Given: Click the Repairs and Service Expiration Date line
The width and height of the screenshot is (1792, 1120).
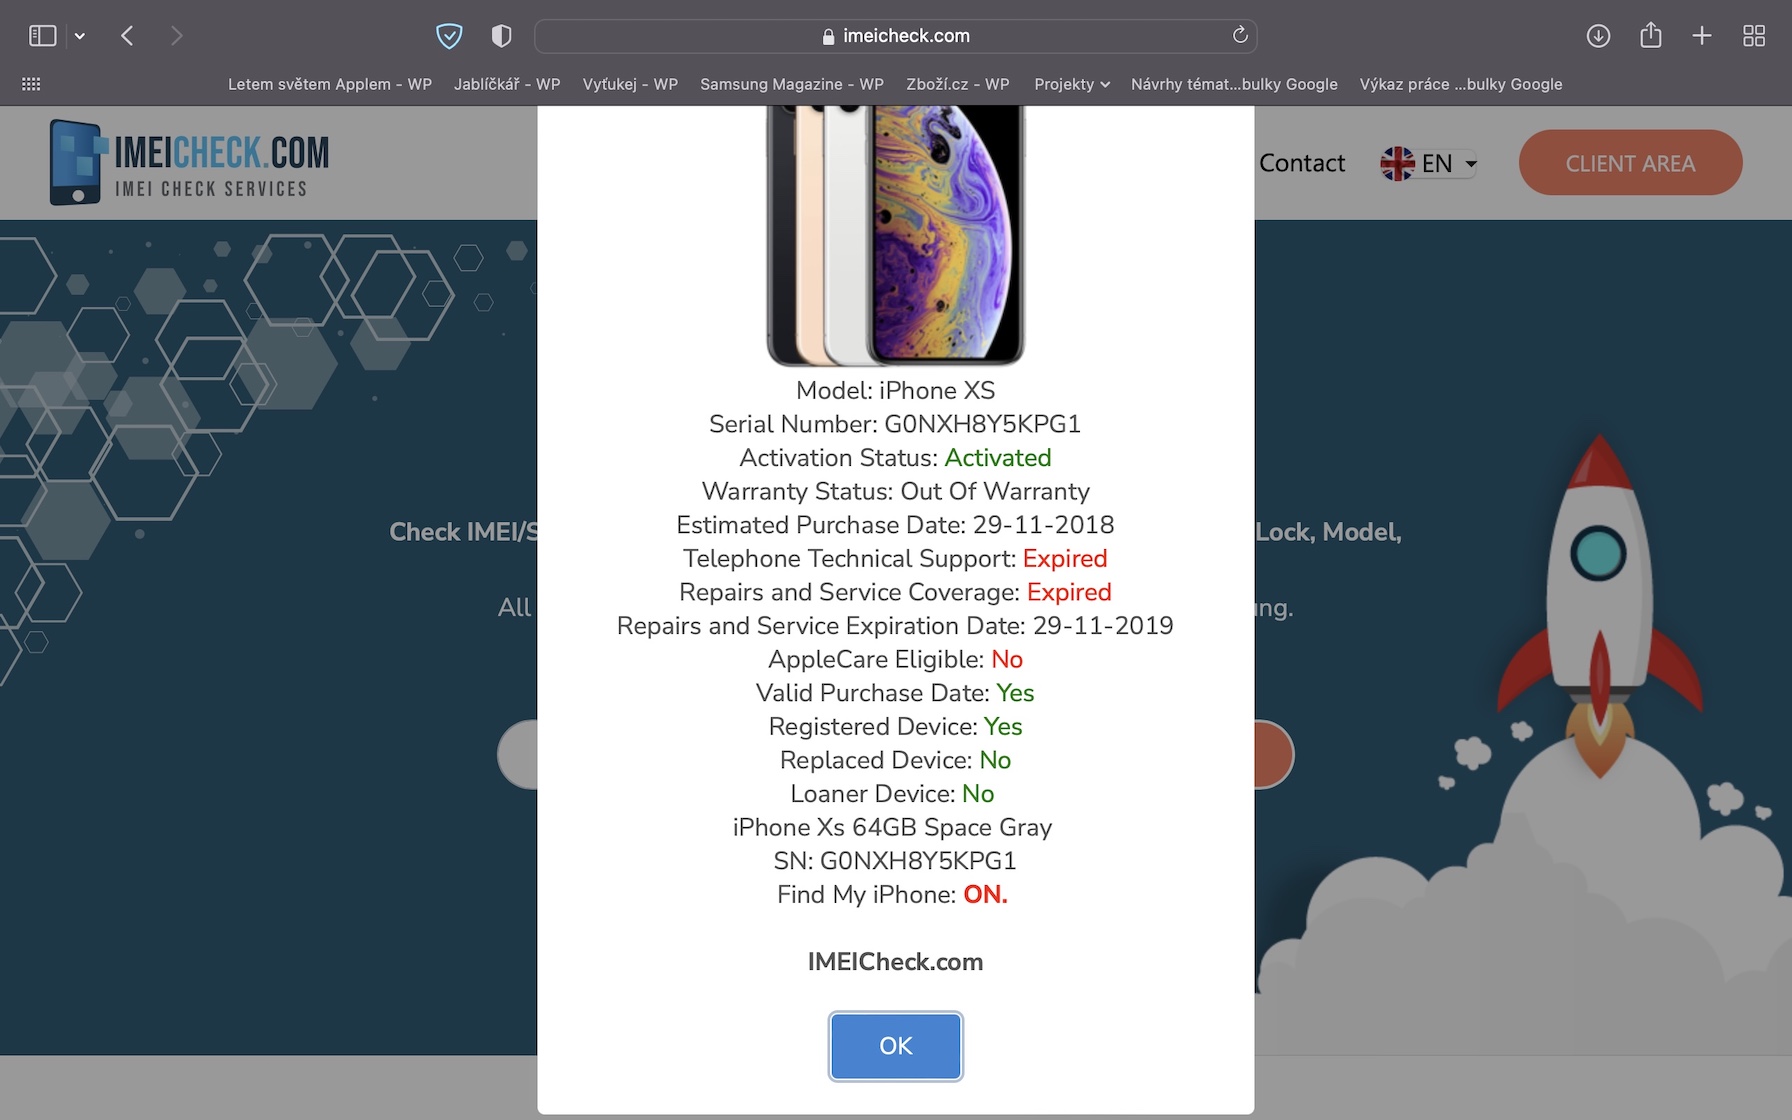Looking at the screenshot, I should (896, 626).
